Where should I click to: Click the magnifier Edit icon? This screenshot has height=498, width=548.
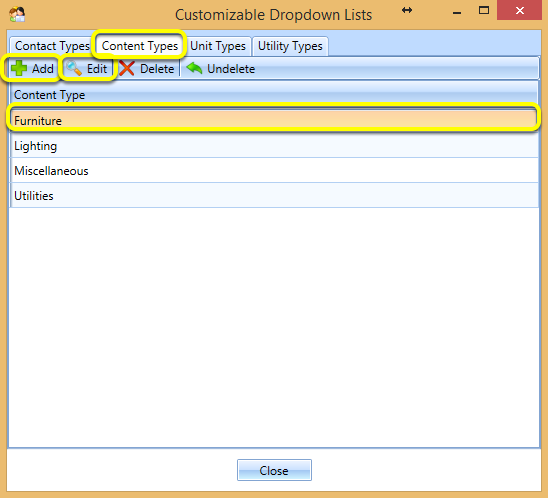coord(74,68)
